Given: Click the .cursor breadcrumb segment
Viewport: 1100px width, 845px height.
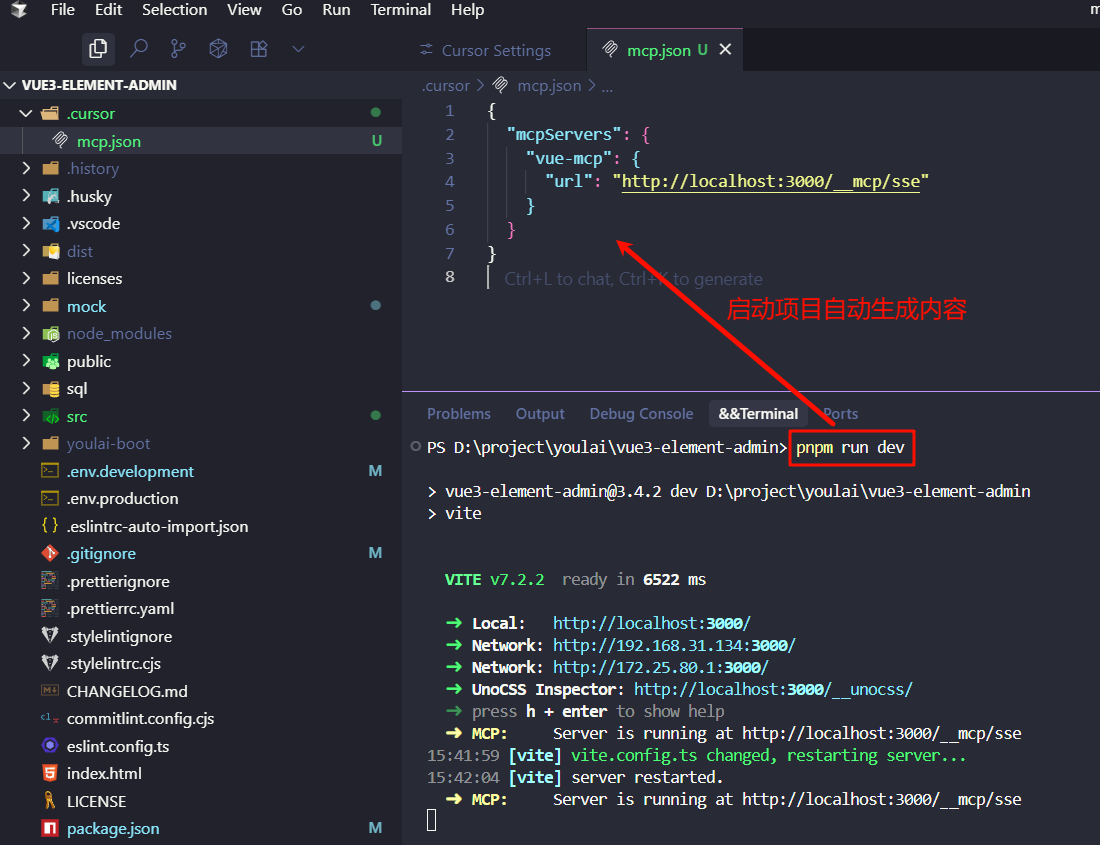Looking at the screenshot, I should click(x=445, y=86).
